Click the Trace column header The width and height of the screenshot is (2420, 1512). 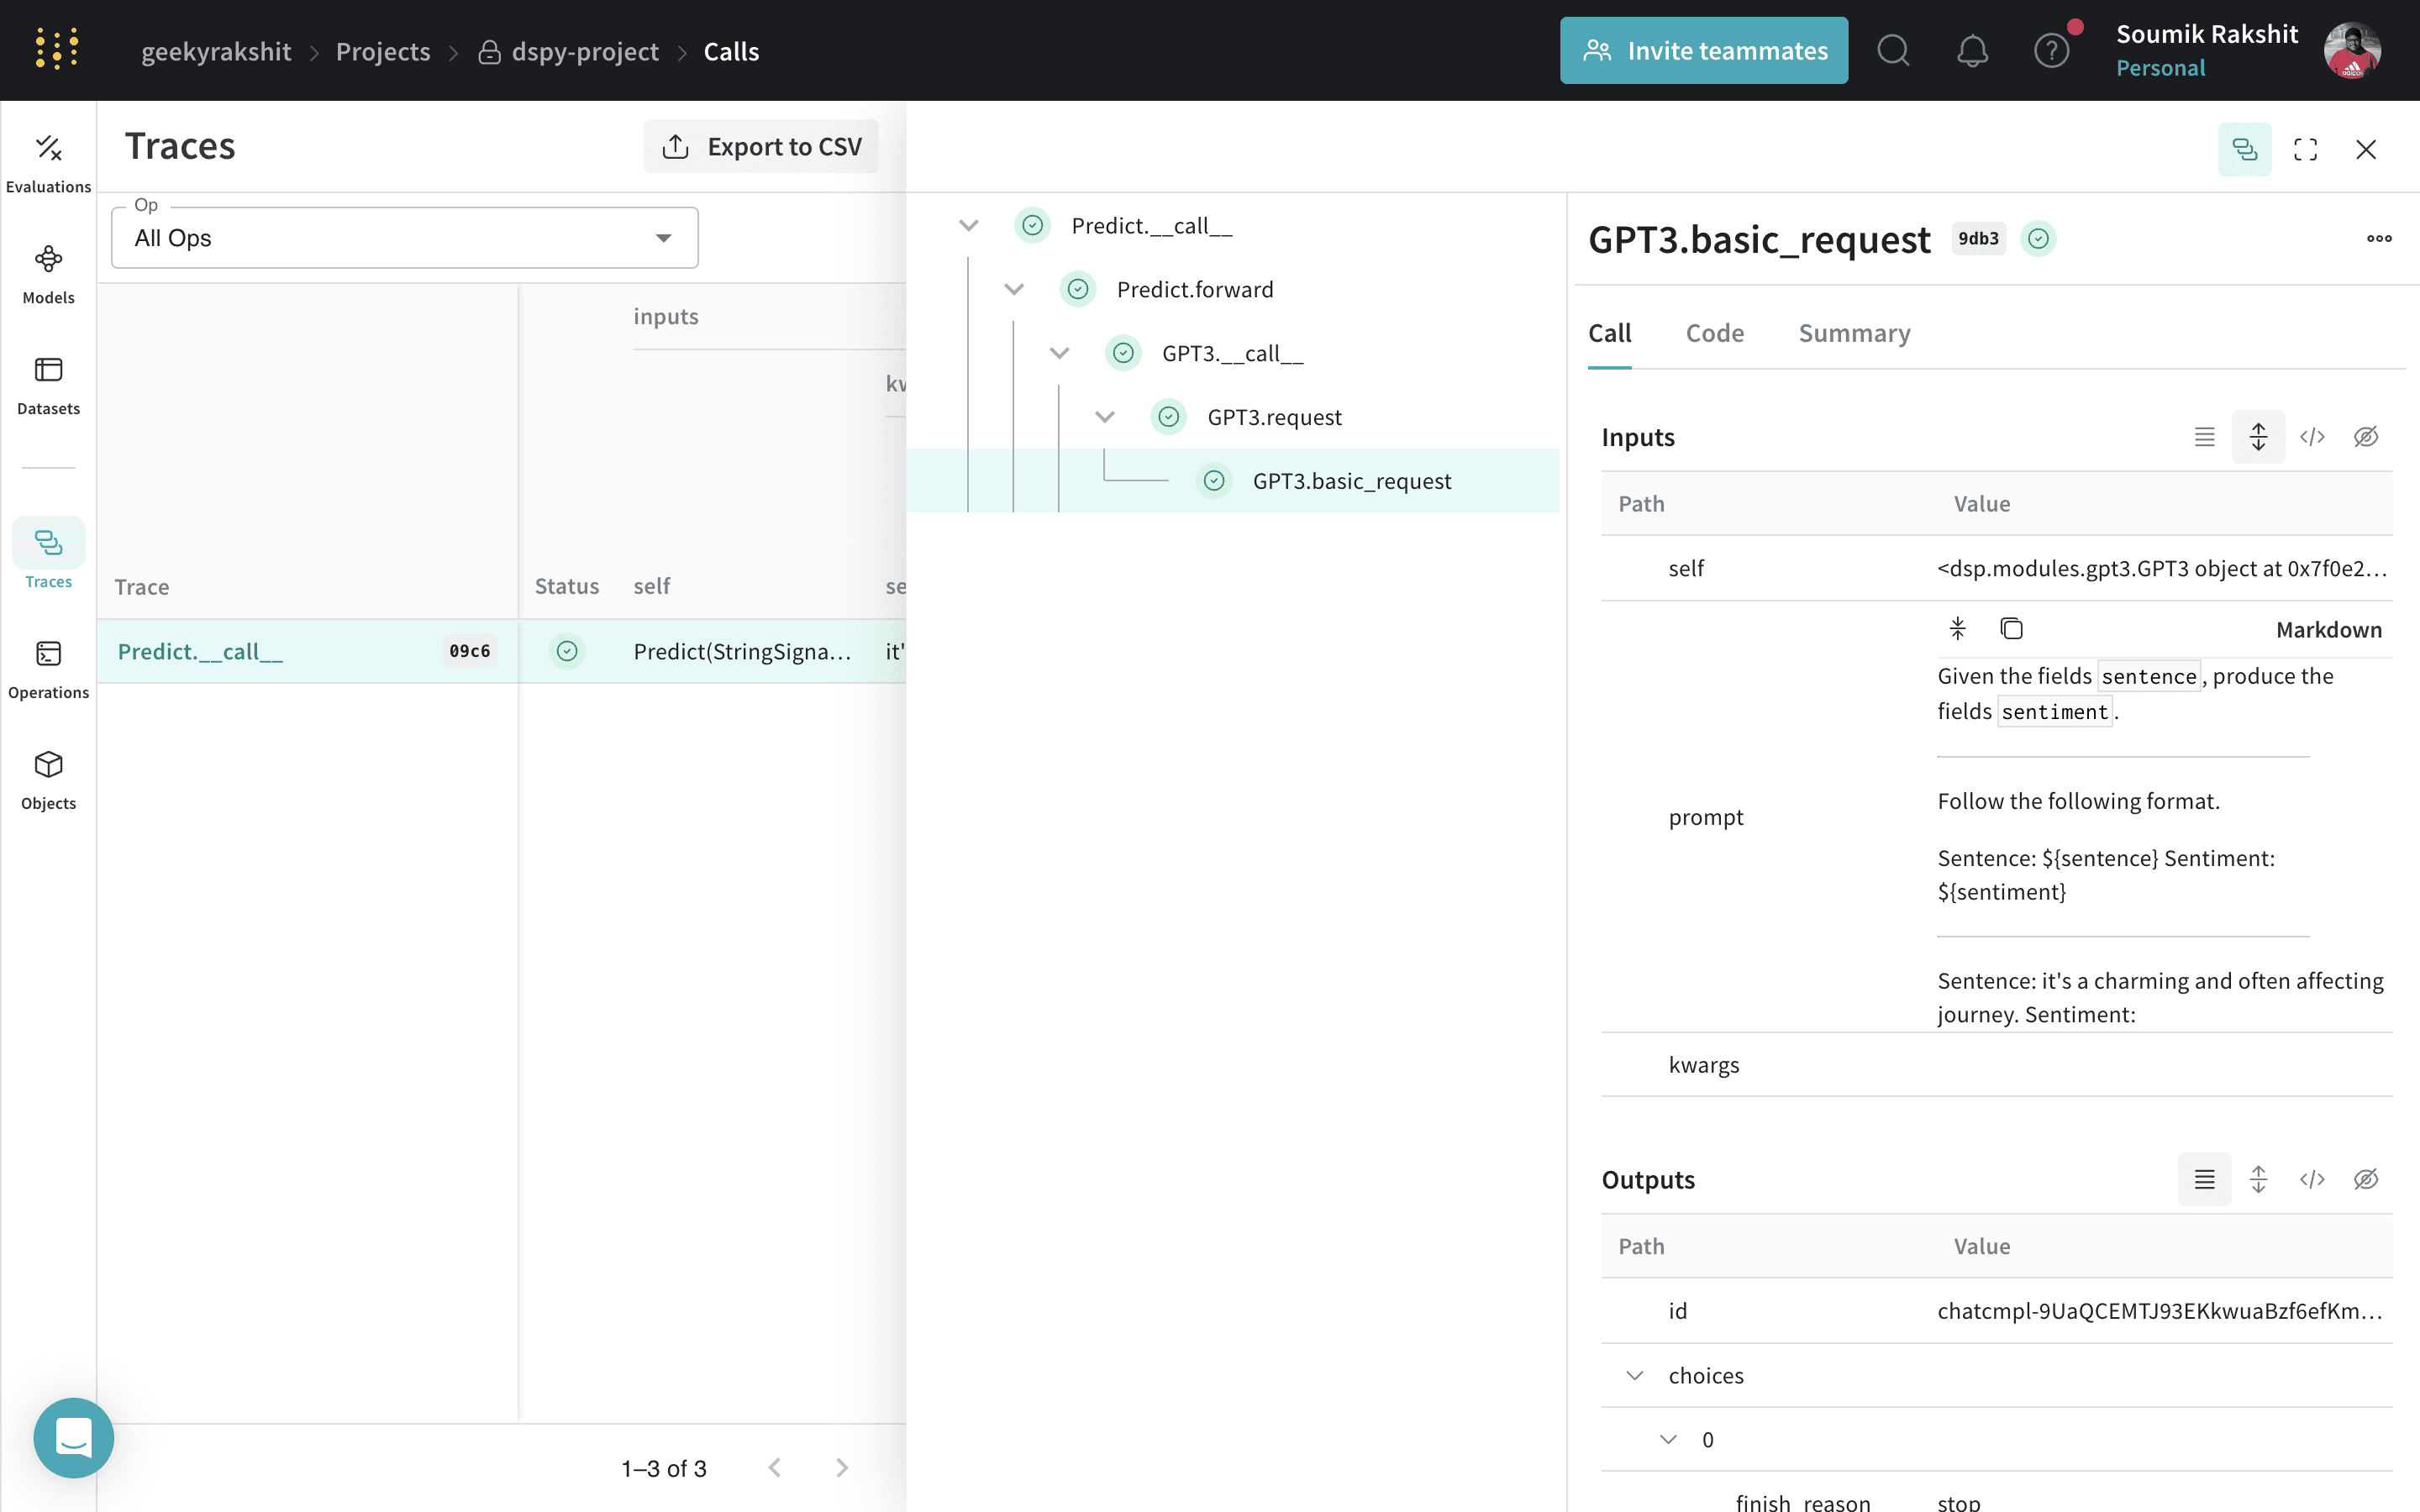141,586
